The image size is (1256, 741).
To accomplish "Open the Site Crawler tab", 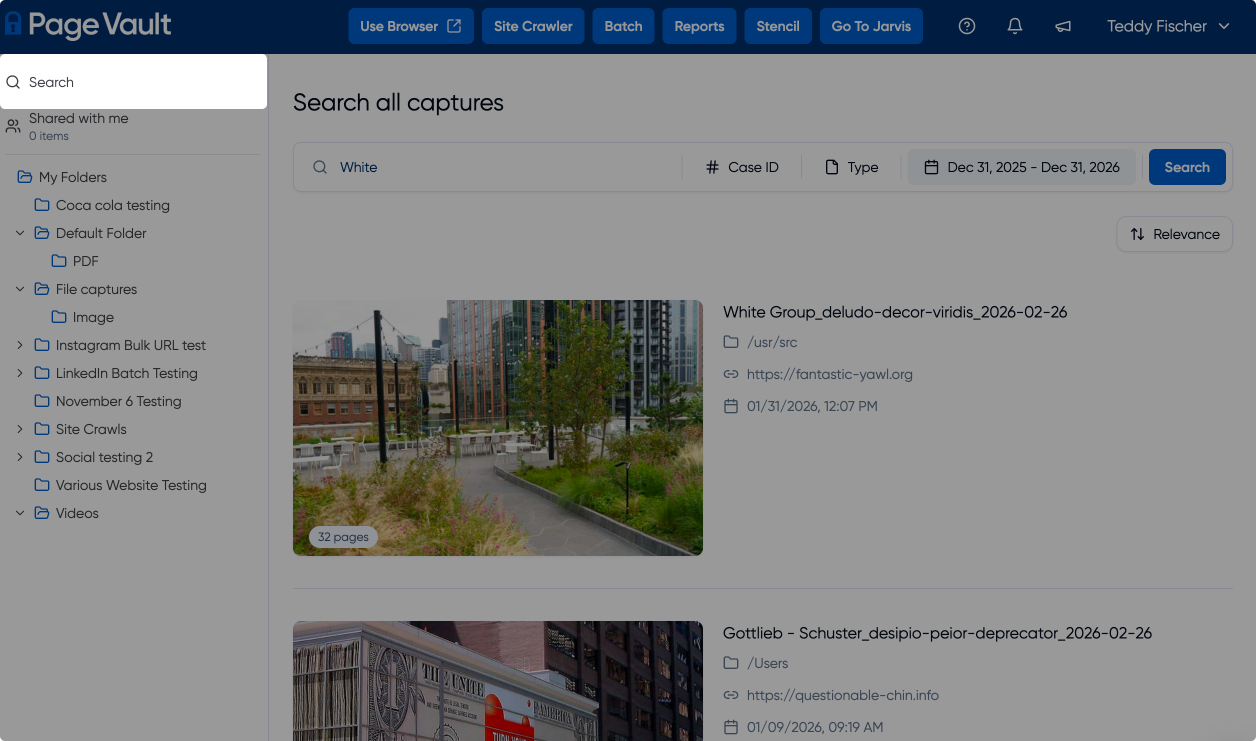I will [x=533, y=27].
